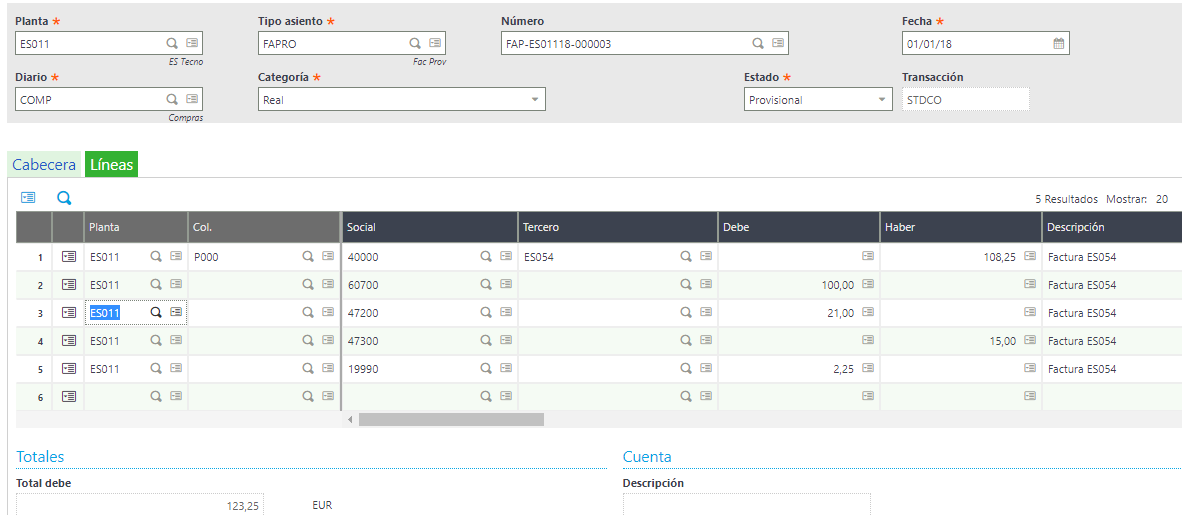
Task: Open the action card icon of Diario field
Action: (x=191, y=99)
